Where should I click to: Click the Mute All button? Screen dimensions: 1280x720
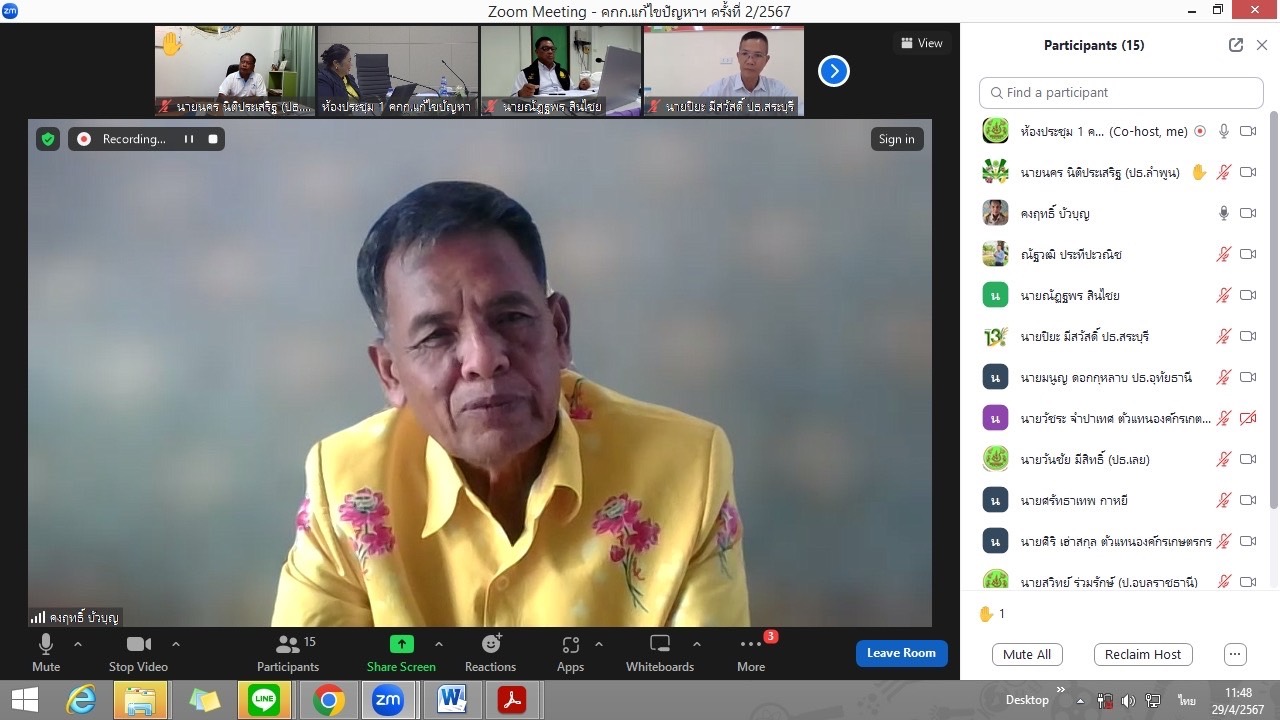click(x=1027, y=654)
